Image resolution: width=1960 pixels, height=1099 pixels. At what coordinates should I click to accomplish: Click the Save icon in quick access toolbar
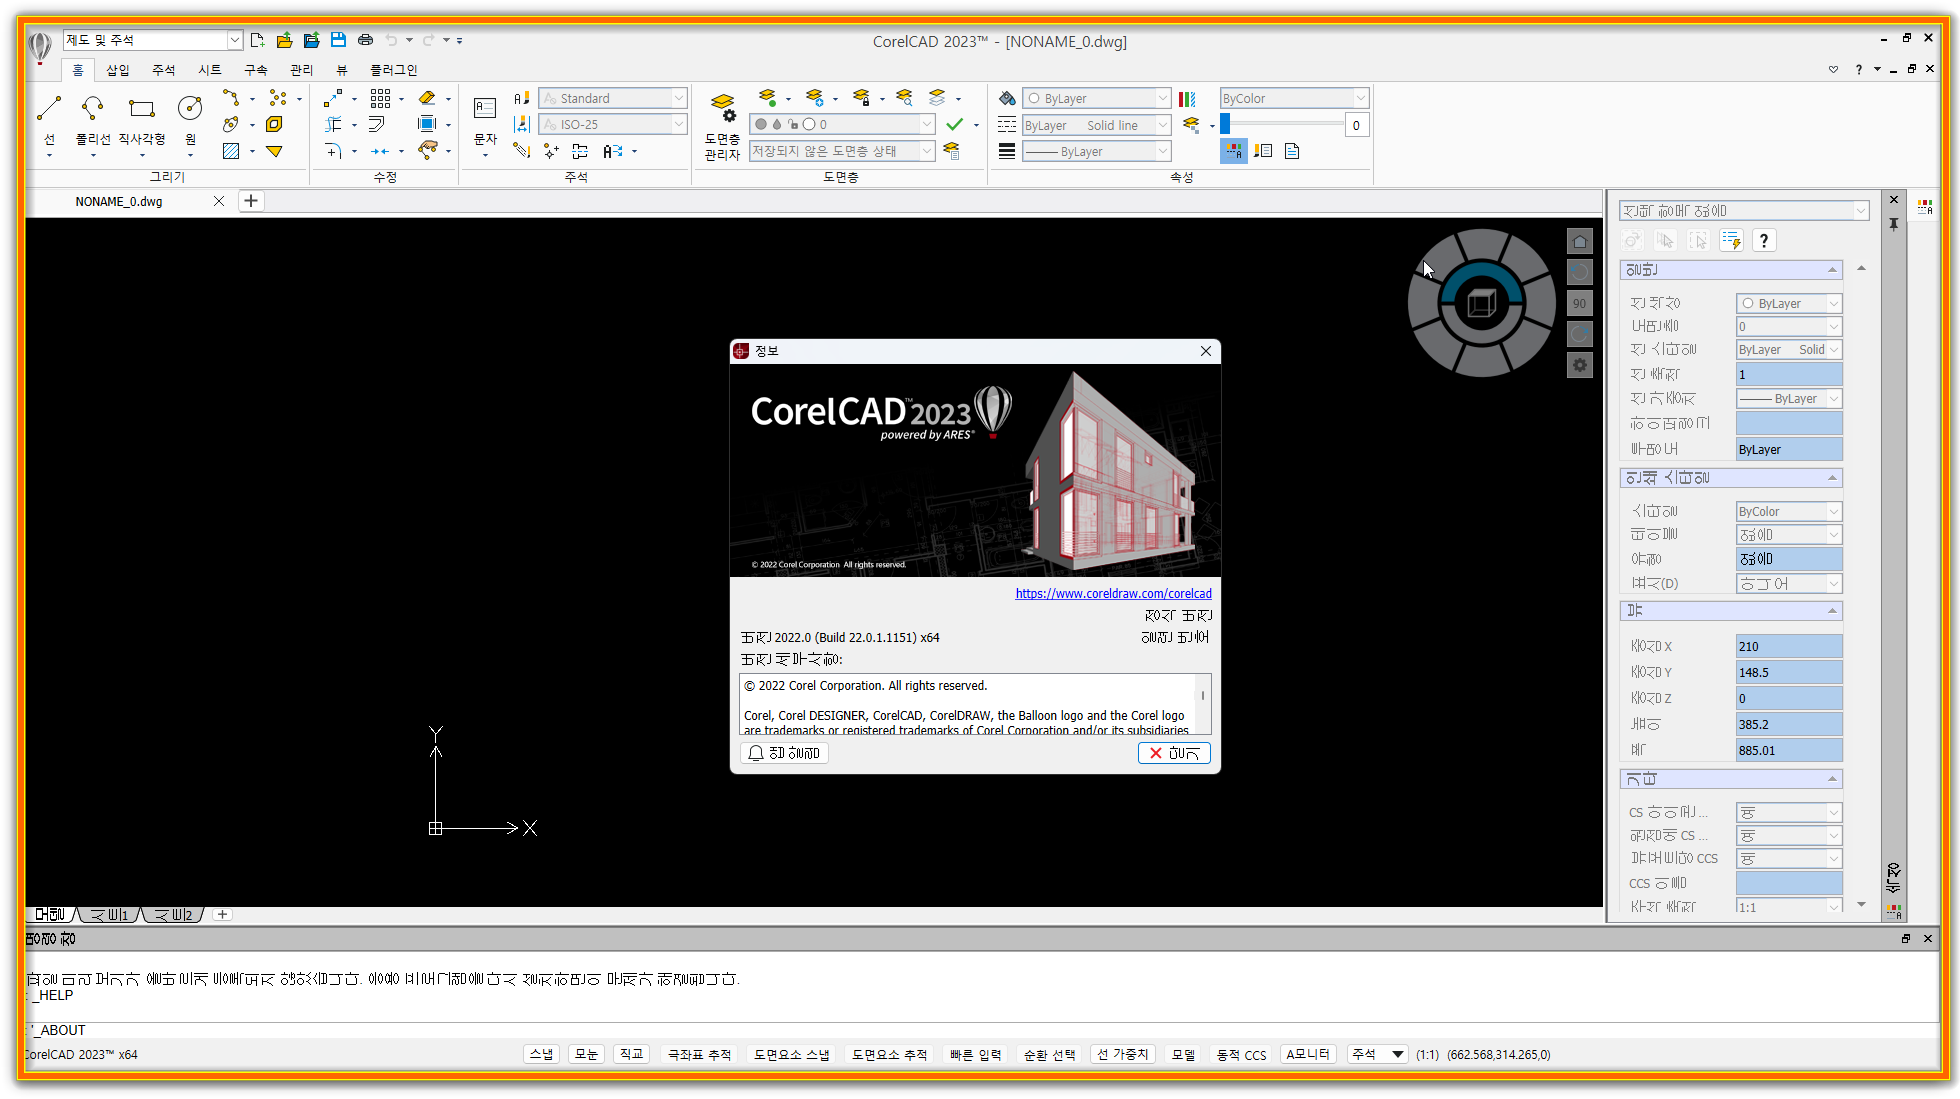point(338,40)
